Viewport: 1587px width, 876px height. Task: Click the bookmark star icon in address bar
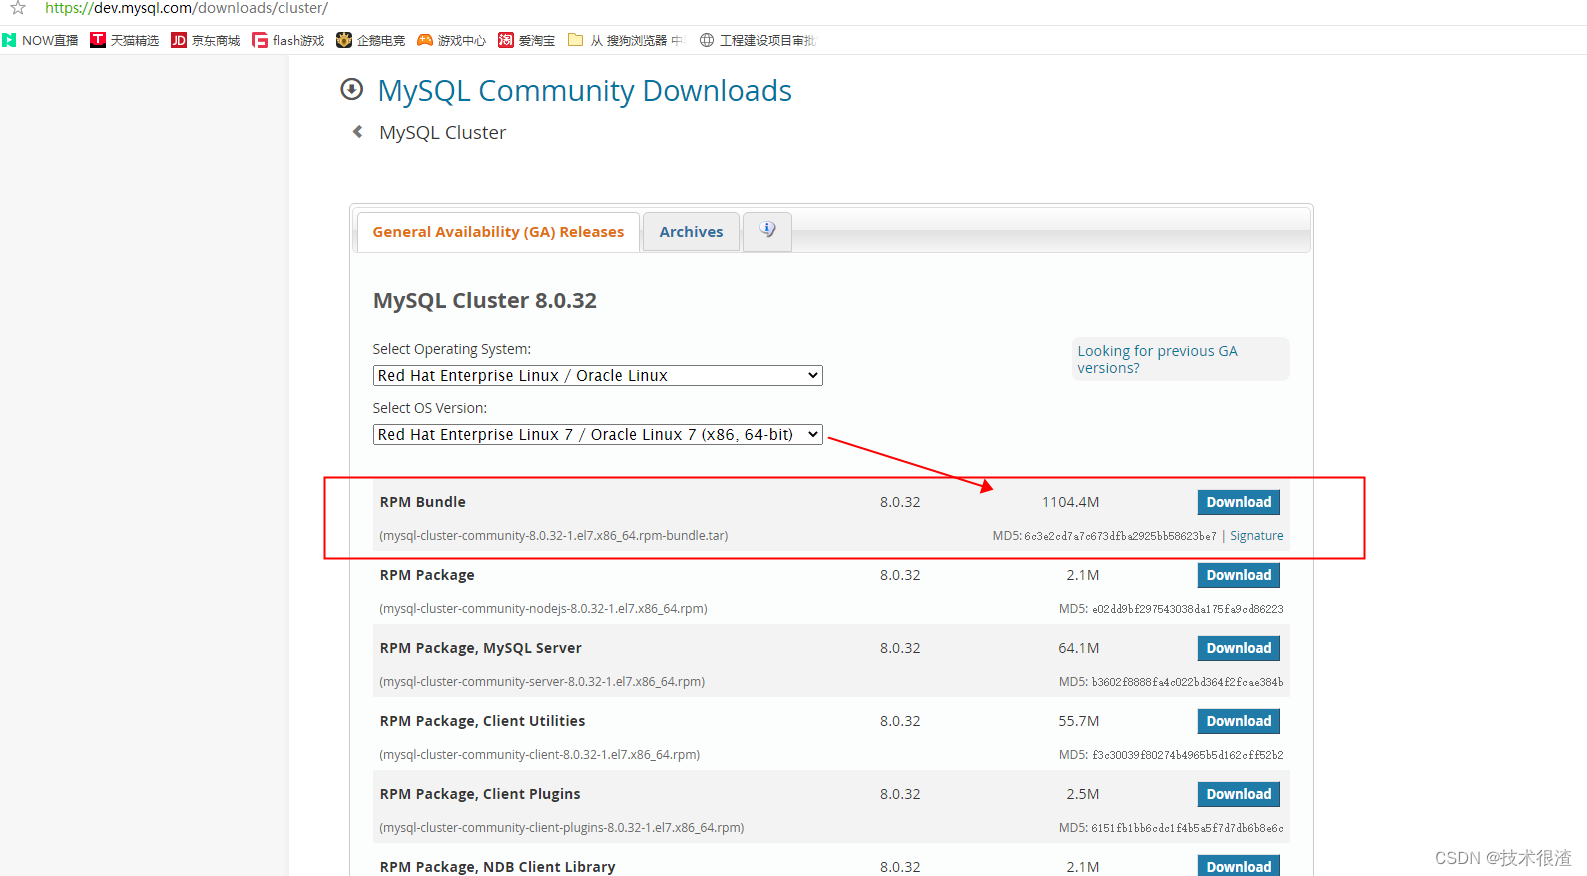(x=18, y=8)
